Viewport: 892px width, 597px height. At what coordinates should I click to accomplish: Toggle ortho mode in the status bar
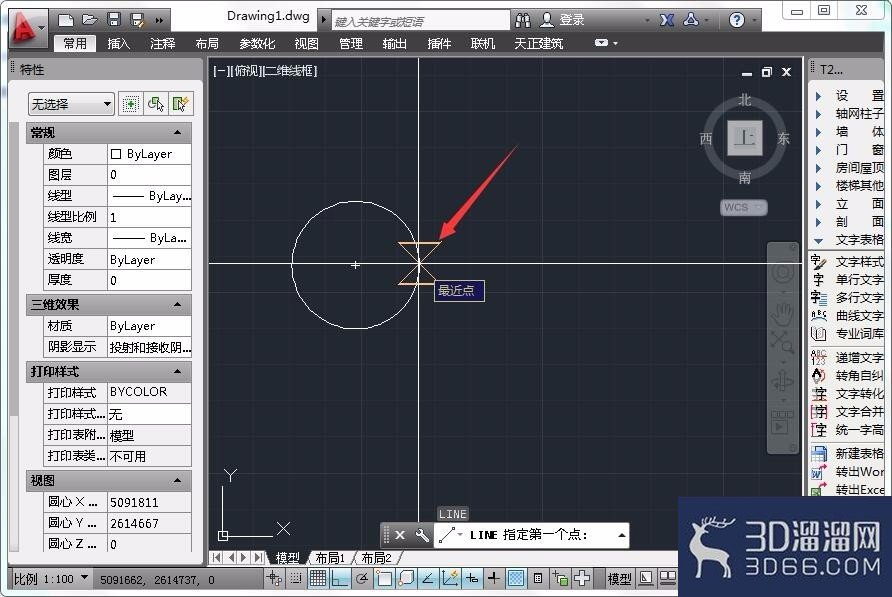point(340,578)
